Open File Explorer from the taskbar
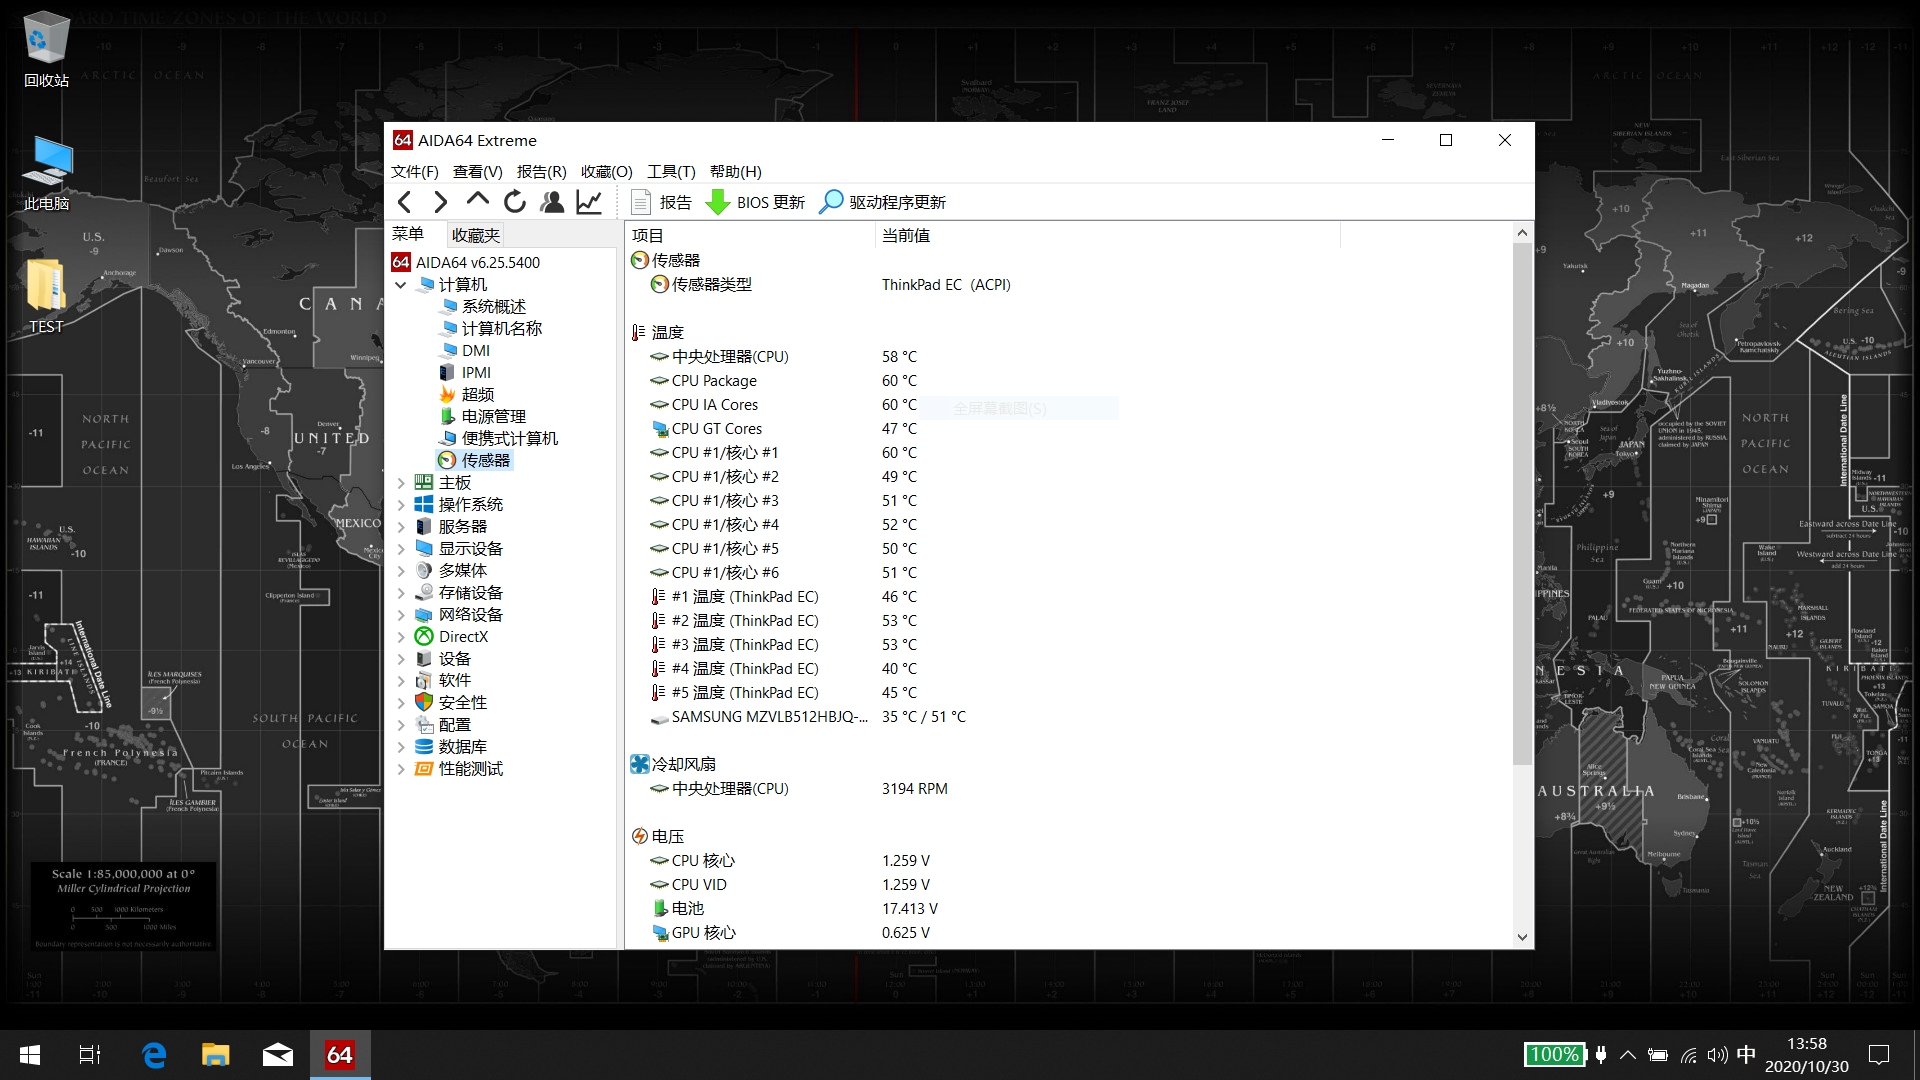This screenshot has height=1080, width=1920. [x=215, y=1055]
